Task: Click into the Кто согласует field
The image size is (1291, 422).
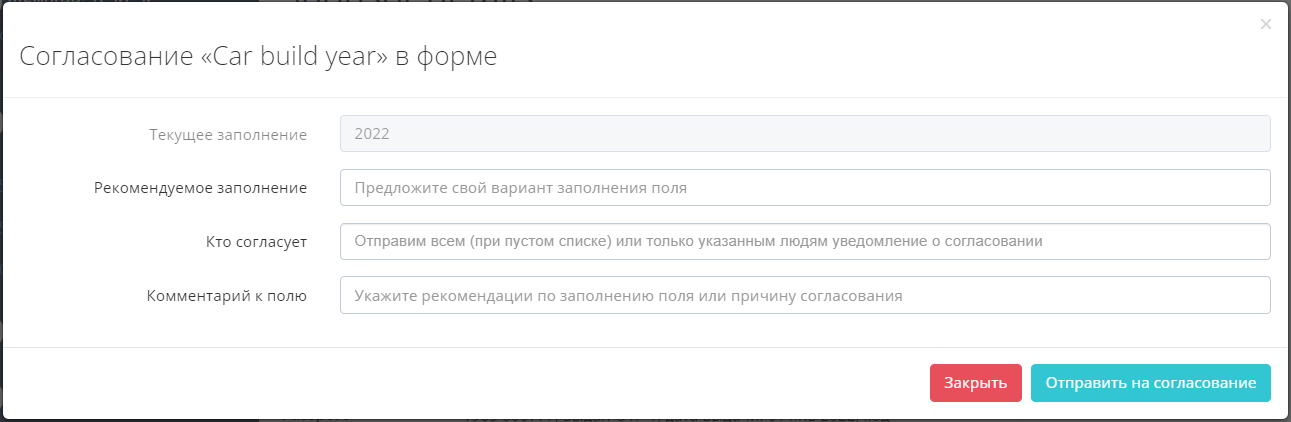Action: pyautogui.click(x=804, y=241)
